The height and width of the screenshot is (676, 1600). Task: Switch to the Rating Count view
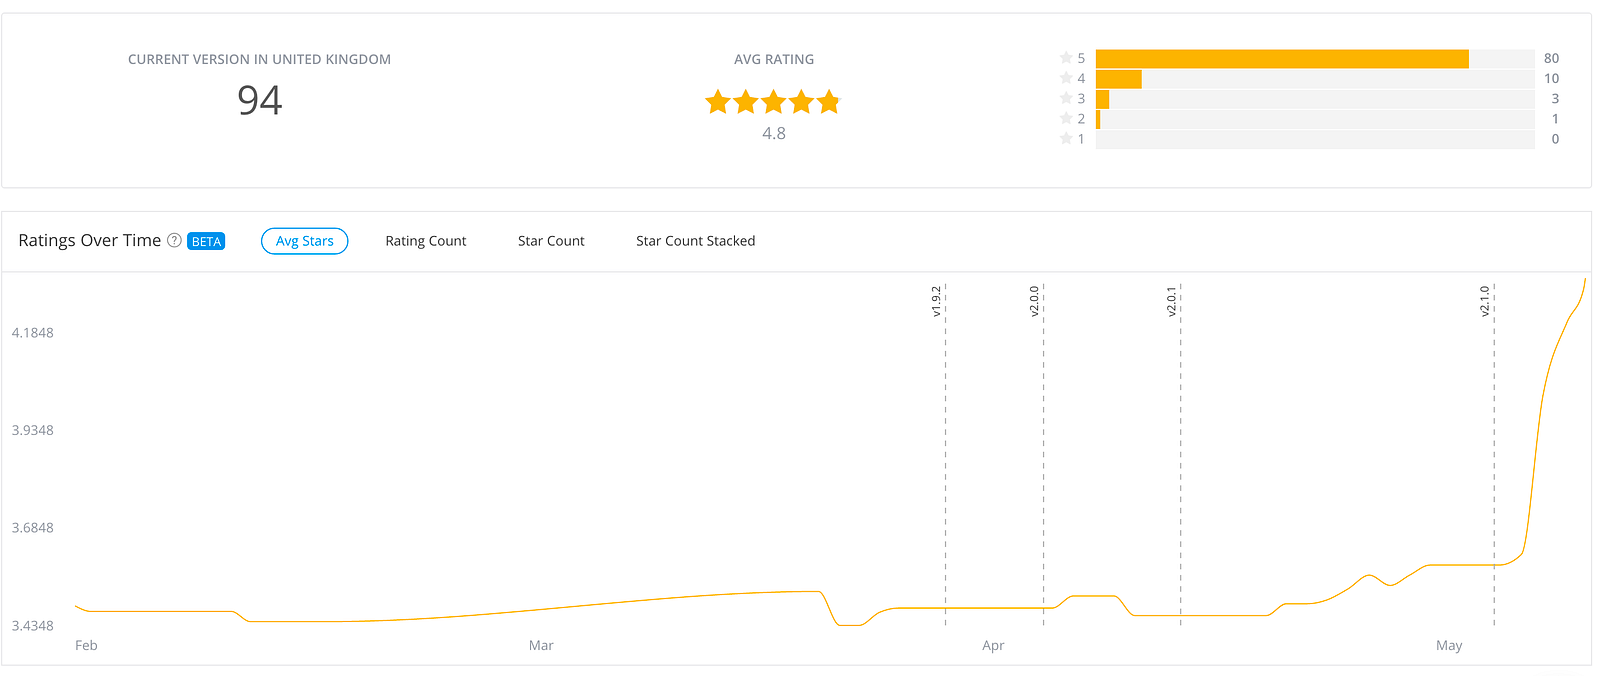coord(426,241)
